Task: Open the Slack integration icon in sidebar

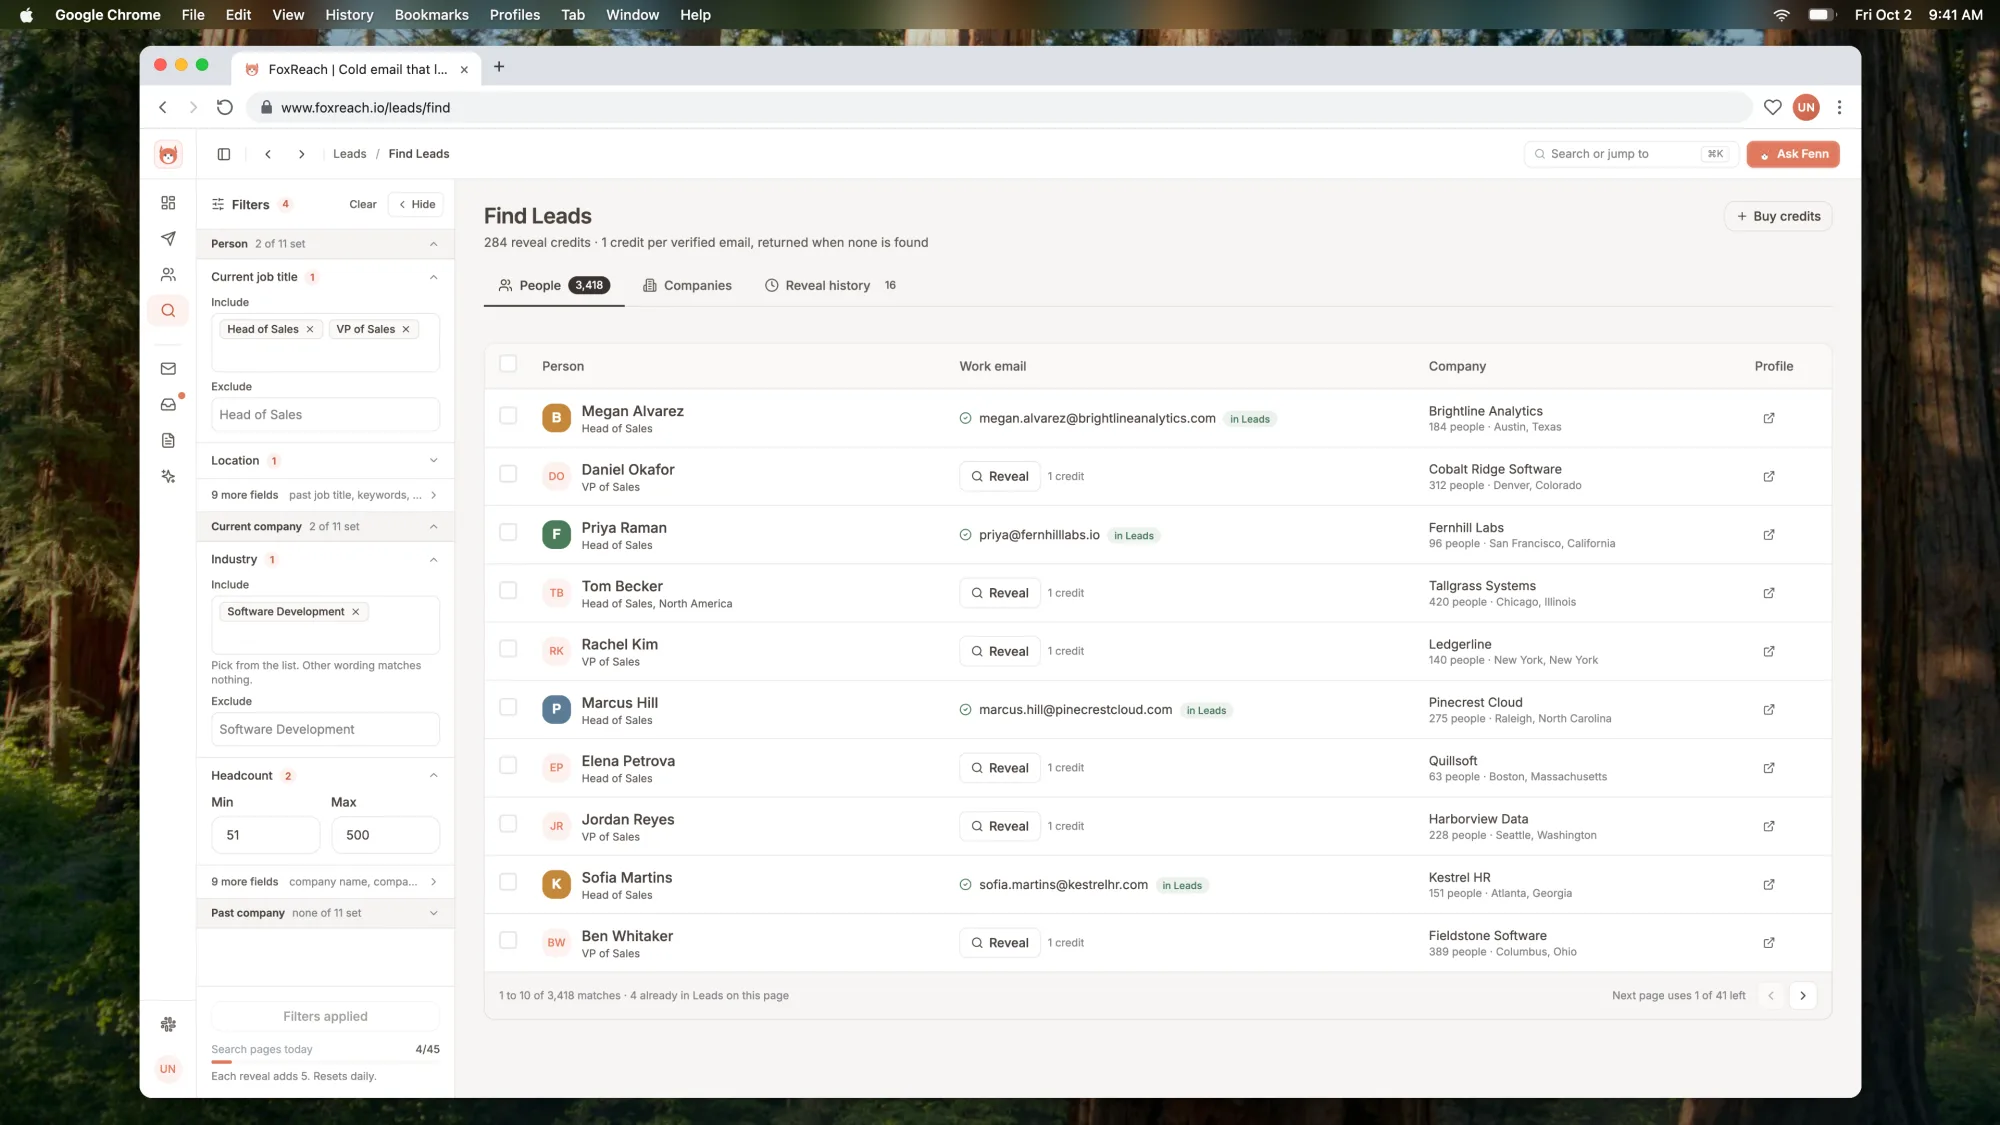Action: (x=168, y=1024)
